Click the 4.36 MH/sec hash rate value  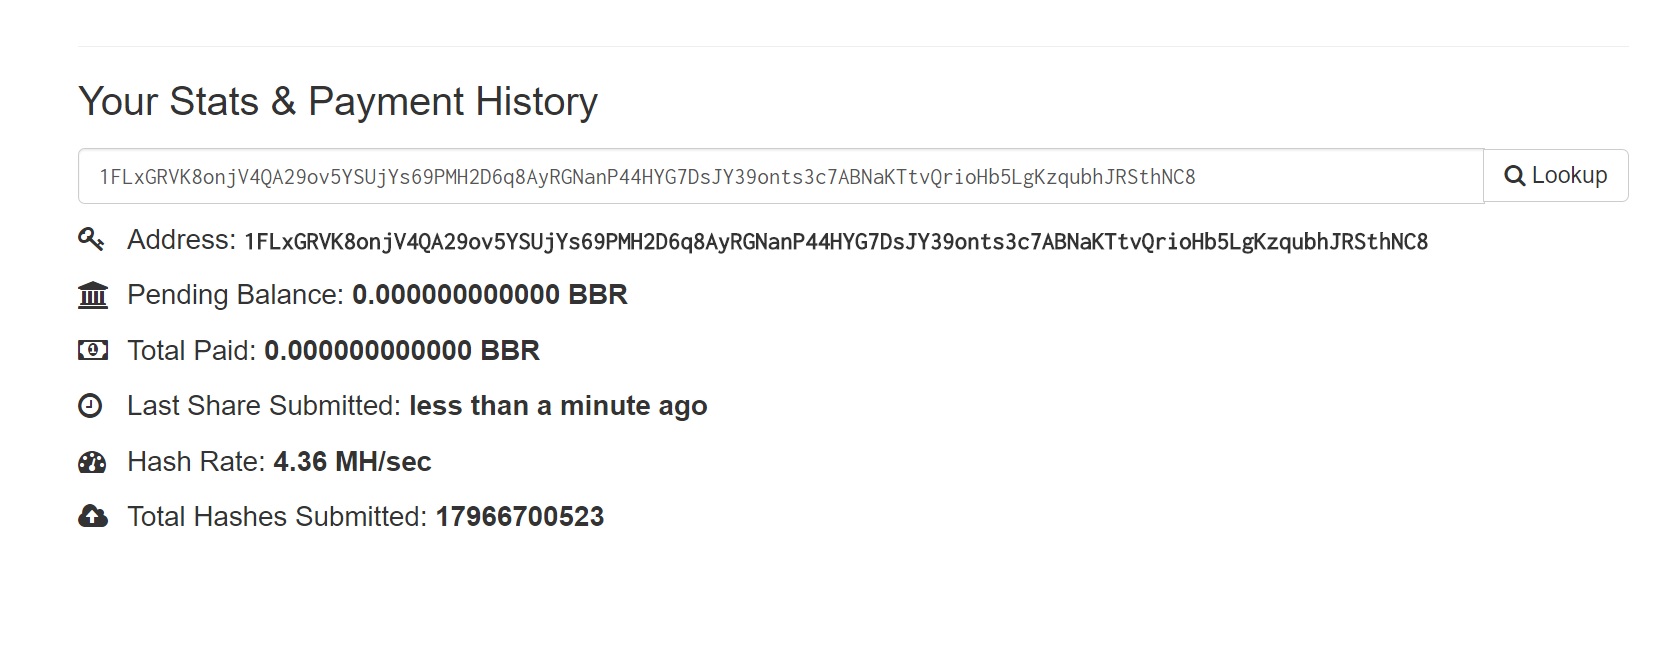pyautogui.click(x=352, y=461)
